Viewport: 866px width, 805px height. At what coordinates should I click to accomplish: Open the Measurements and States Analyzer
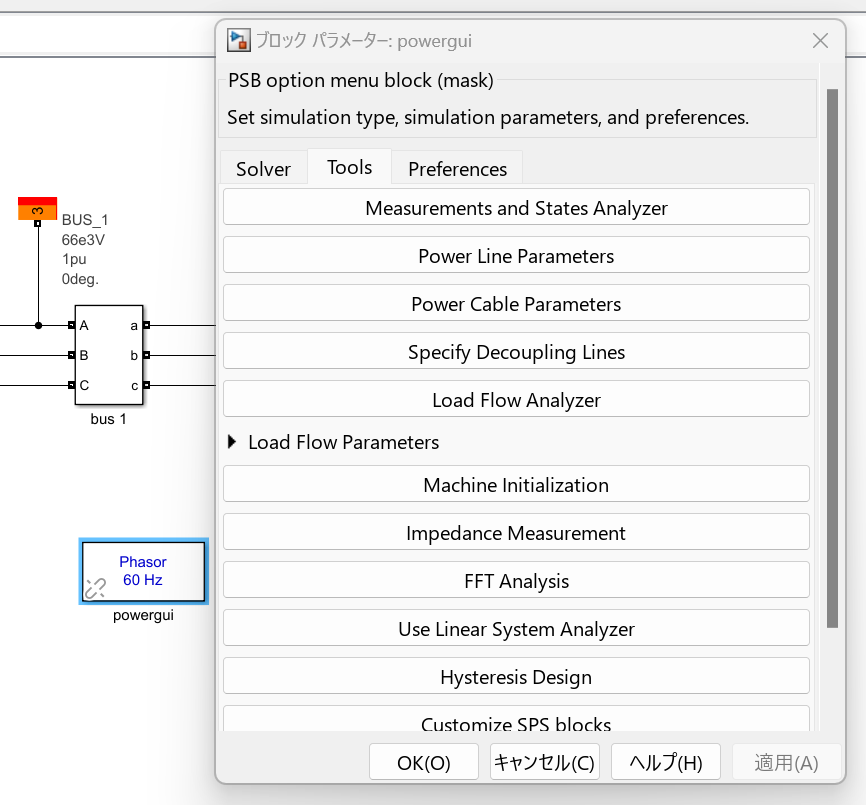(516, 206)
